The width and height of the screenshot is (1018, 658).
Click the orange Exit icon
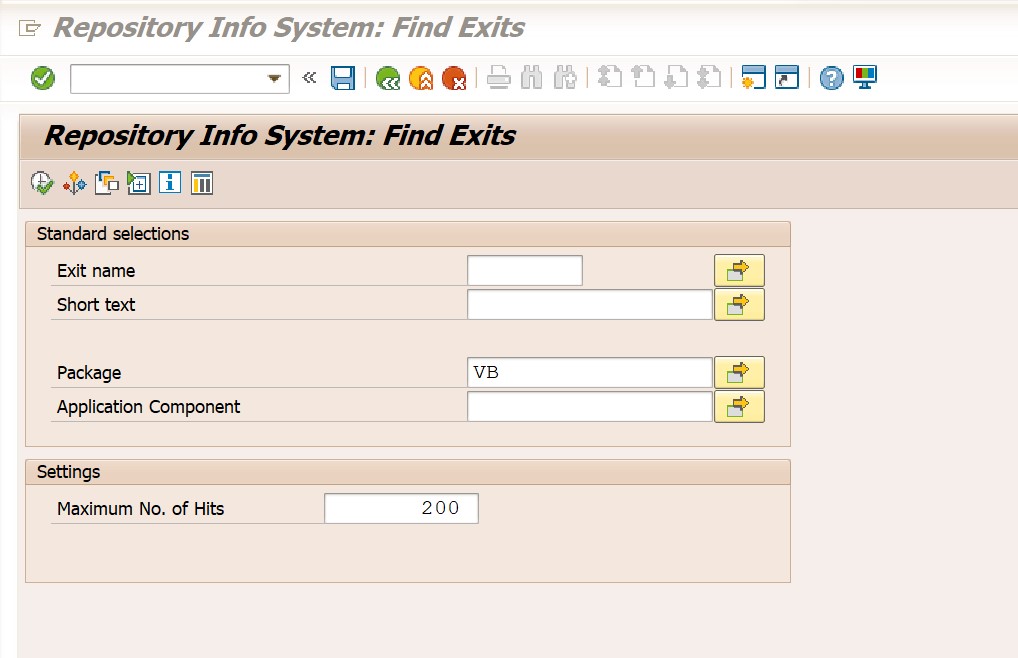click(x=421, y=79)
